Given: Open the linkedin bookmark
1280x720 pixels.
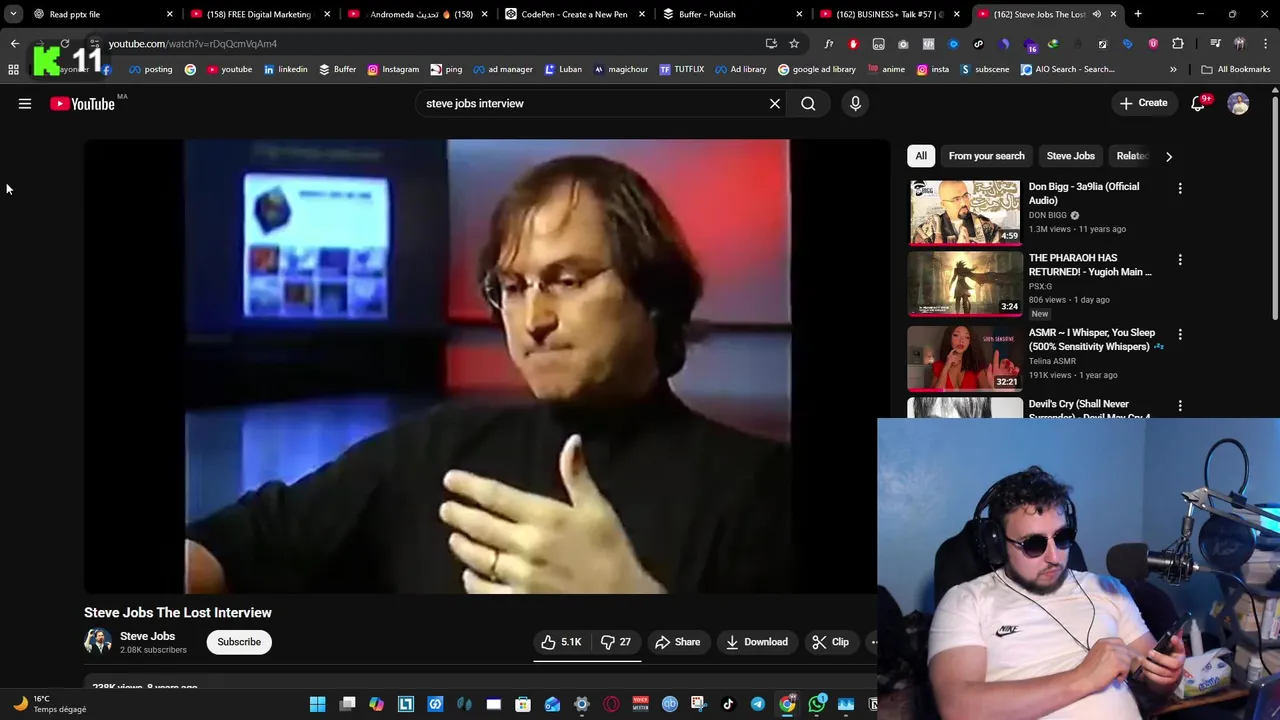Looking at the screenshot, I should coord(285,69).
